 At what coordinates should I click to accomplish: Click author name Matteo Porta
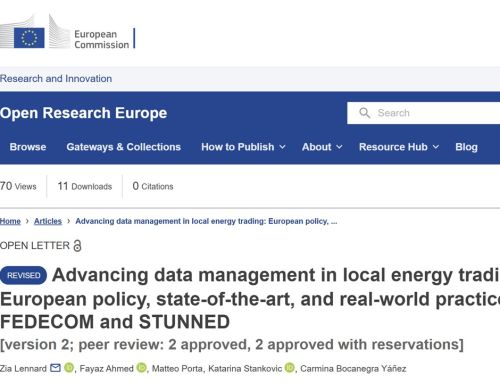pyautogui.click(x=177, y=369)
